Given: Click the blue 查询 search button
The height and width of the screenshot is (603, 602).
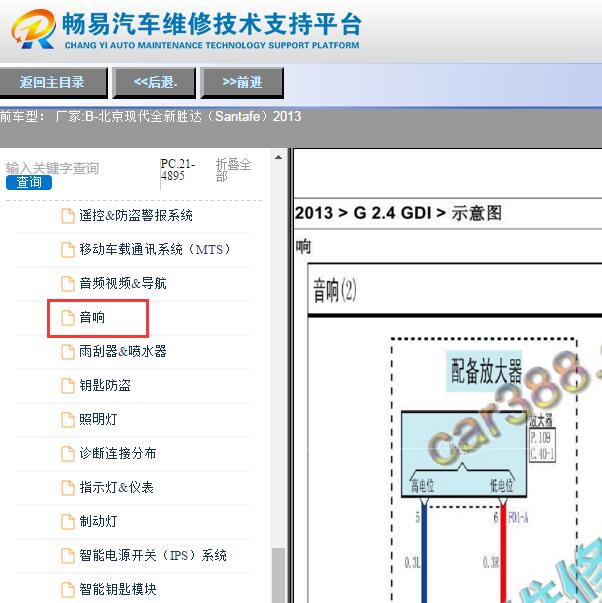Looking at the screenshot, I should [29, 182].
